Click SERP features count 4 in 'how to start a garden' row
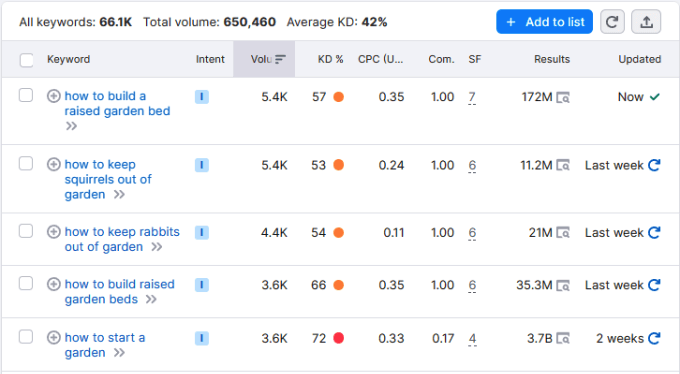The width and height of the screenshot is (680, 374). tap(472, 339)
